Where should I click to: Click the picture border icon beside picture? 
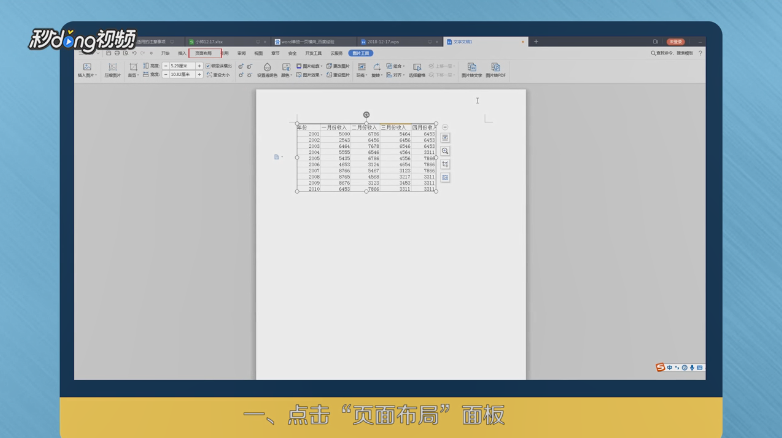point(445,178)
